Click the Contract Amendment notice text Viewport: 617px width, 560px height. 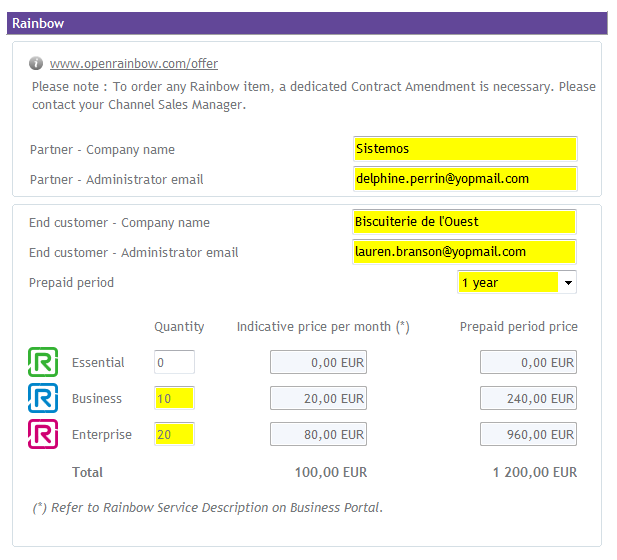(314, 96)
